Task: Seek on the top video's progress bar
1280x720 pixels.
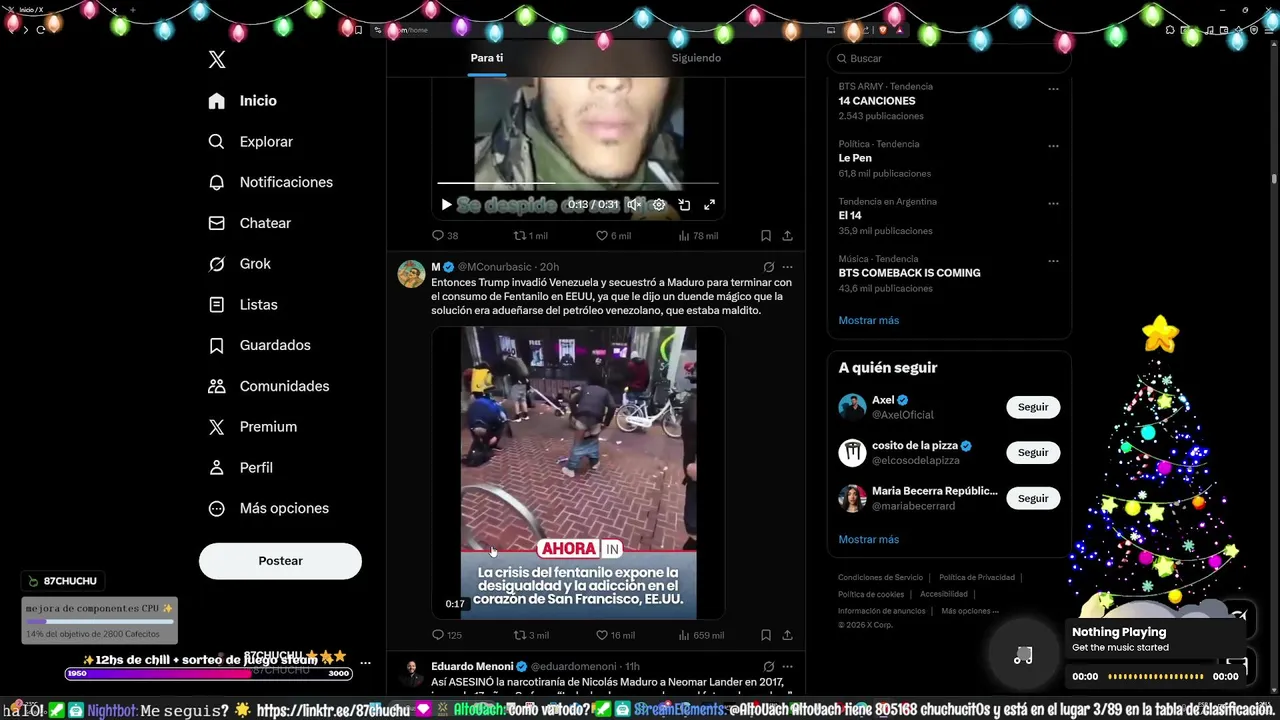Action: (x=577, y=183)
